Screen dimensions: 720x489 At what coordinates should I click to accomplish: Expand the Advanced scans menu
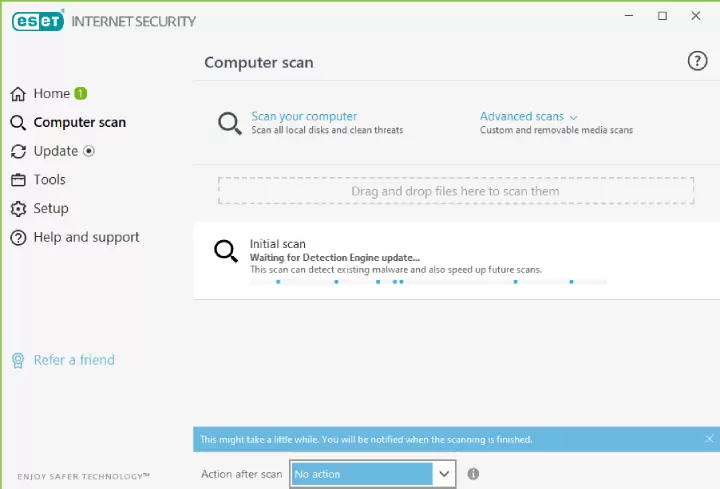[522, 117]
